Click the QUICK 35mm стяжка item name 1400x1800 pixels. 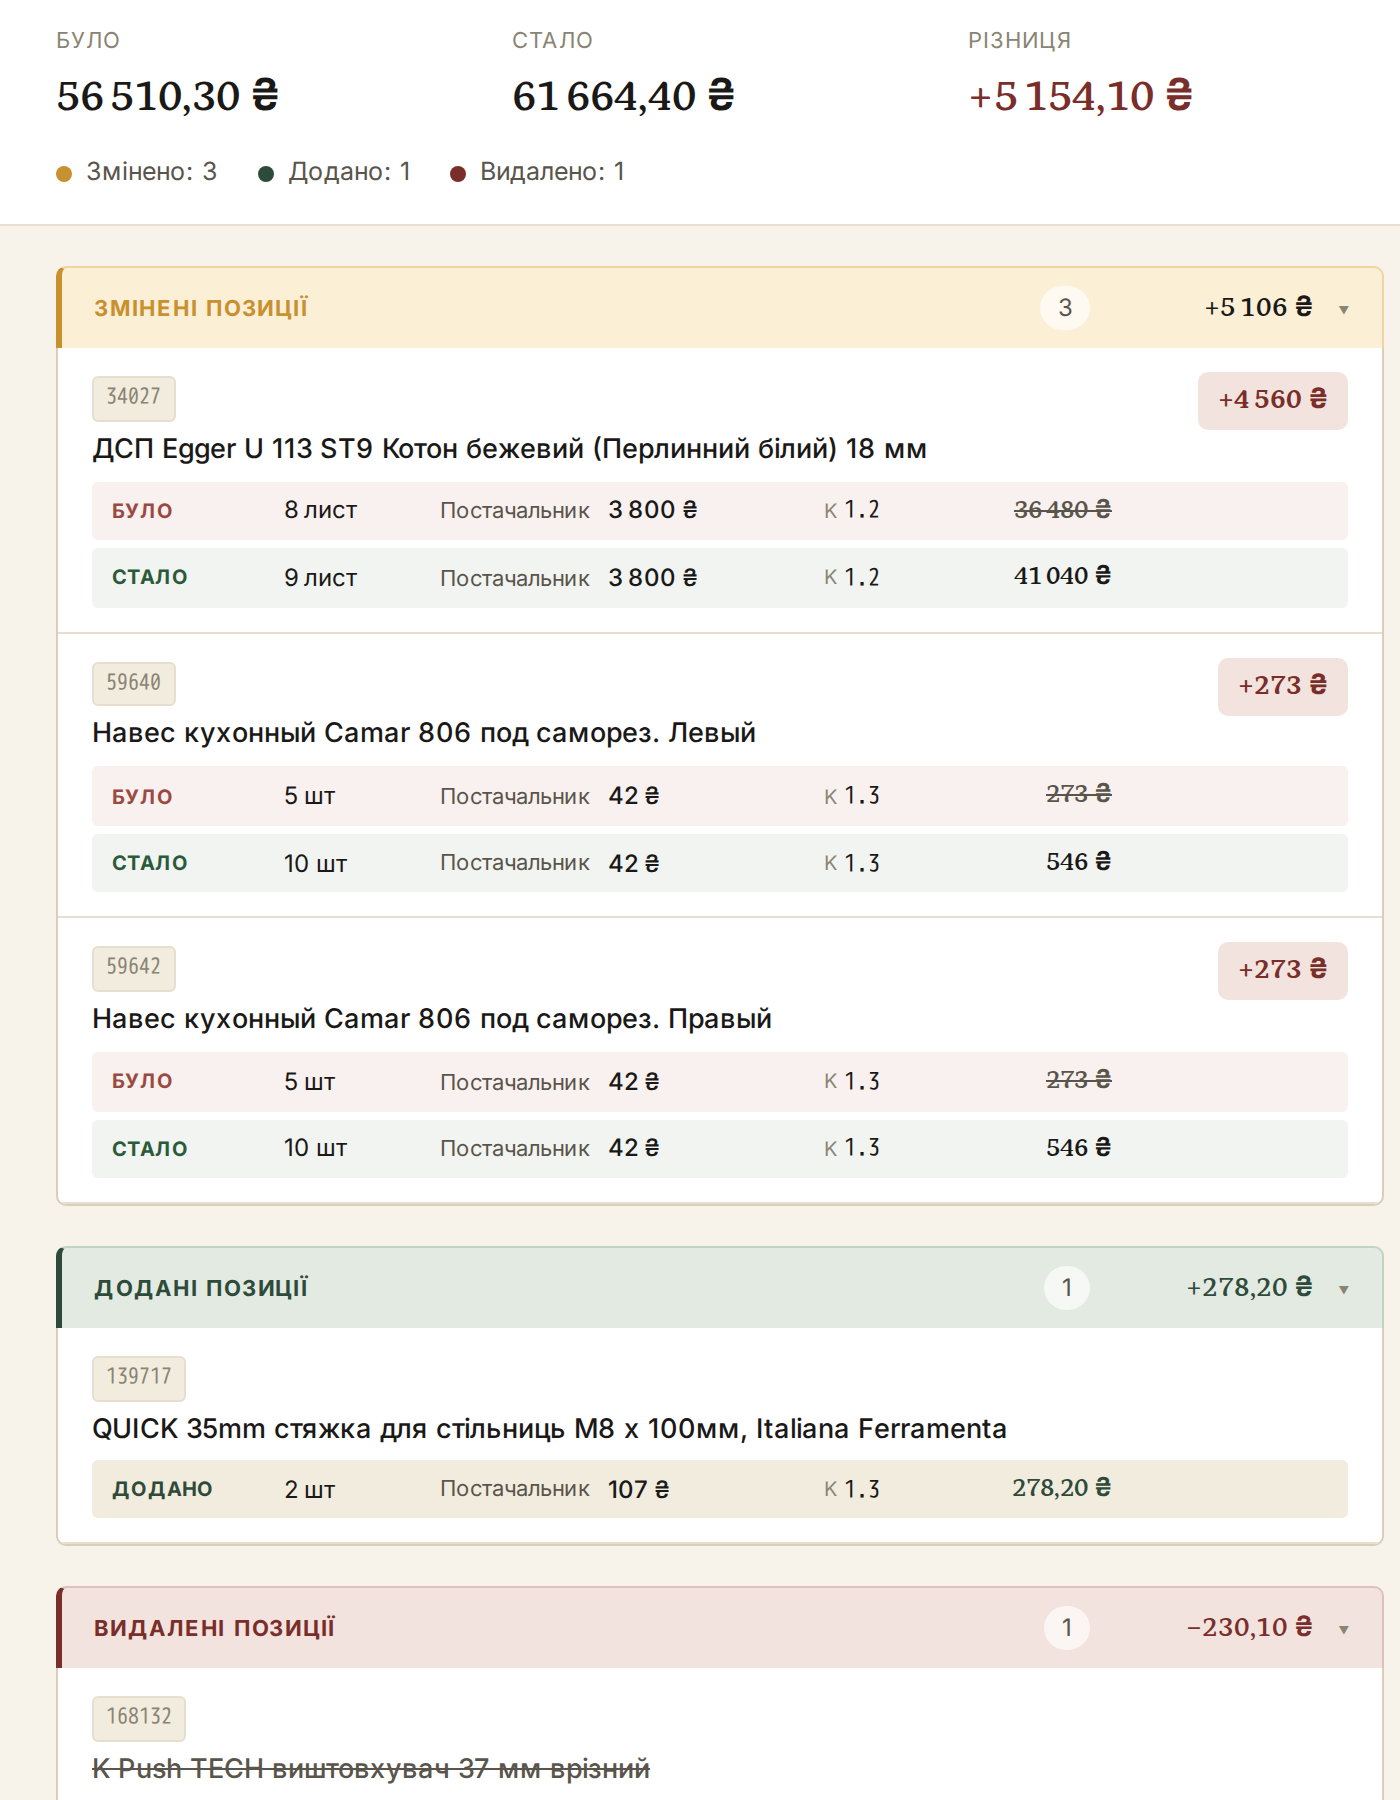(549, 1428)
